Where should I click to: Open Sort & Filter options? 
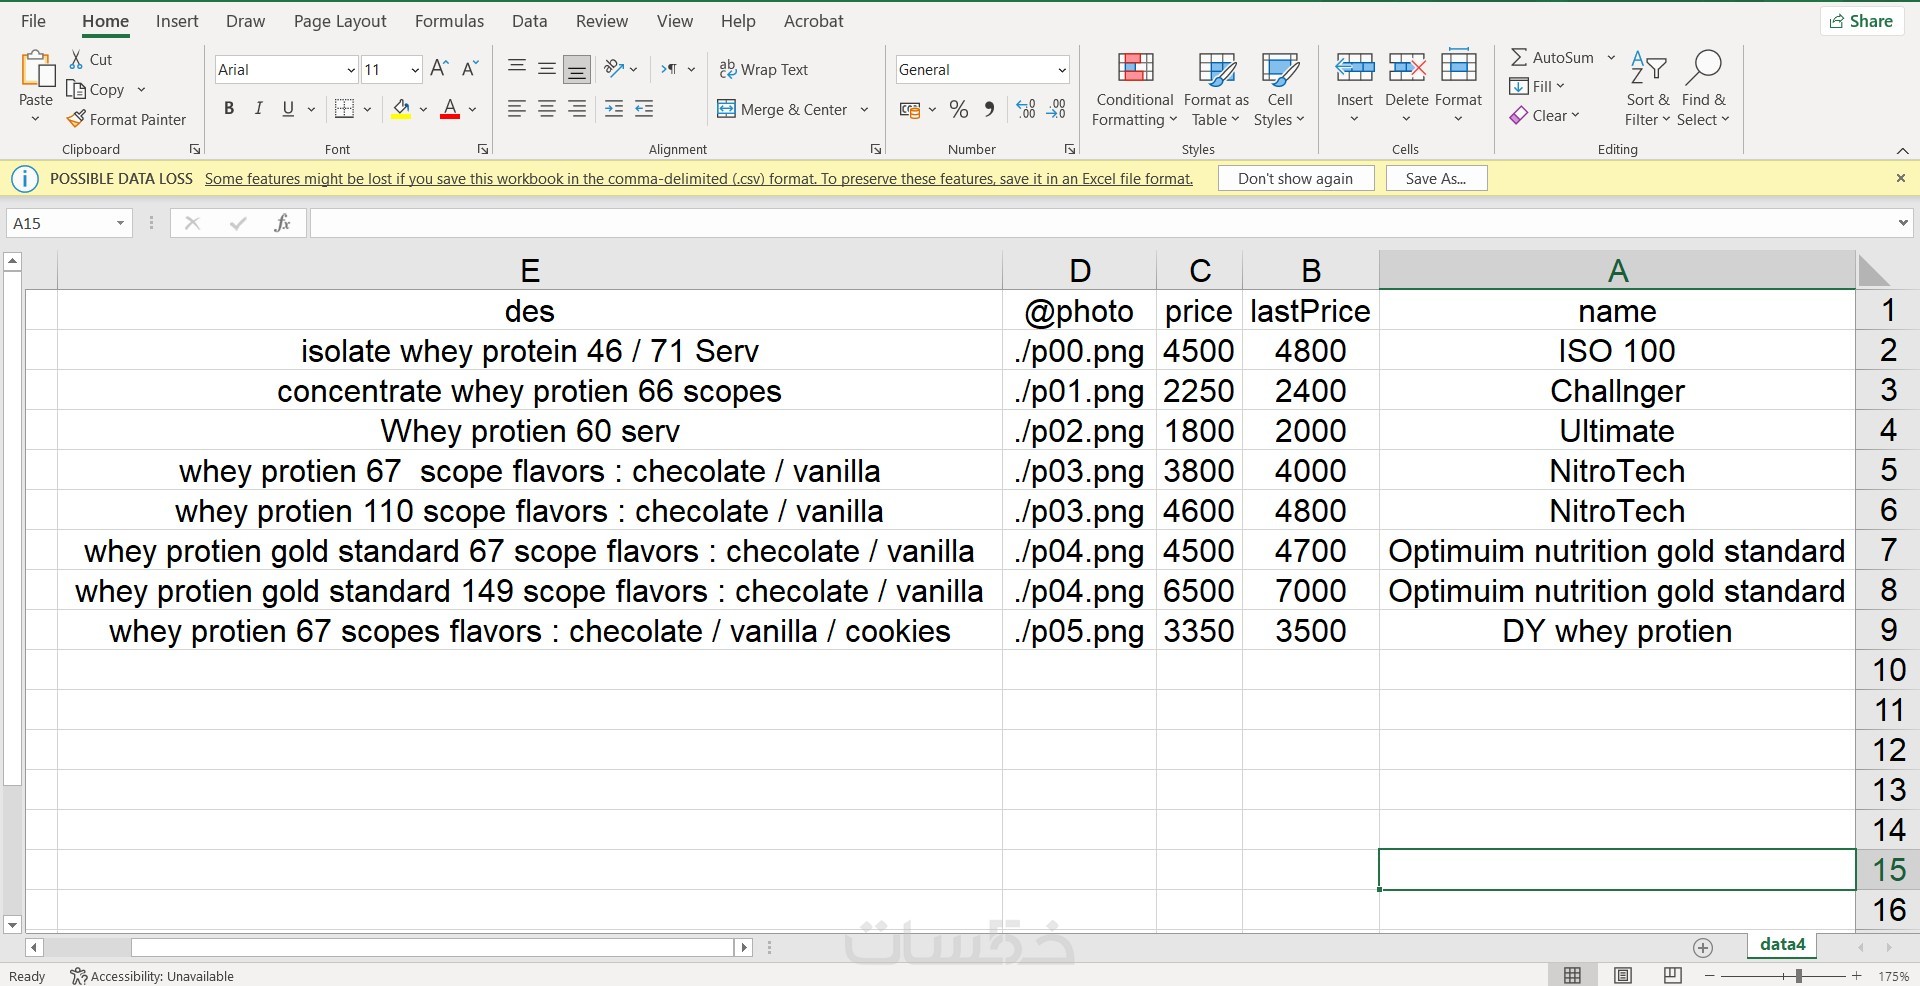[x=1648, y=89]
